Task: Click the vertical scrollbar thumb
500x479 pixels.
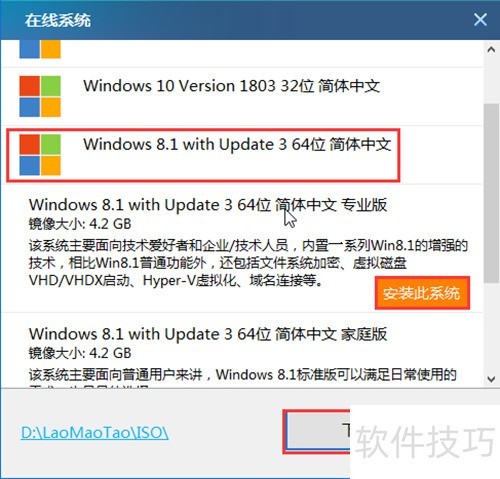Action: 491,193
